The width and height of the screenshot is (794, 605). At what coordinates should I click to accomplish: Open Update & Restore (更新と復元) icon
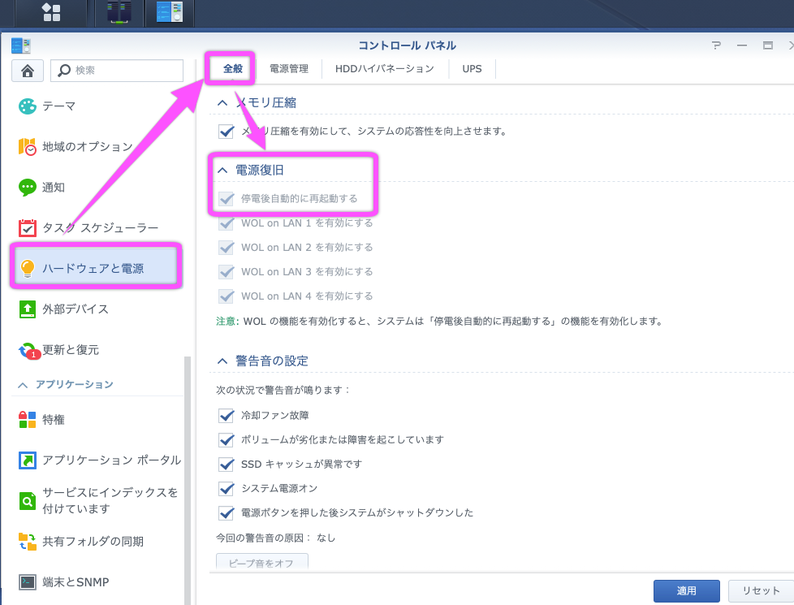pyautogui.click(x=27, y=351)
